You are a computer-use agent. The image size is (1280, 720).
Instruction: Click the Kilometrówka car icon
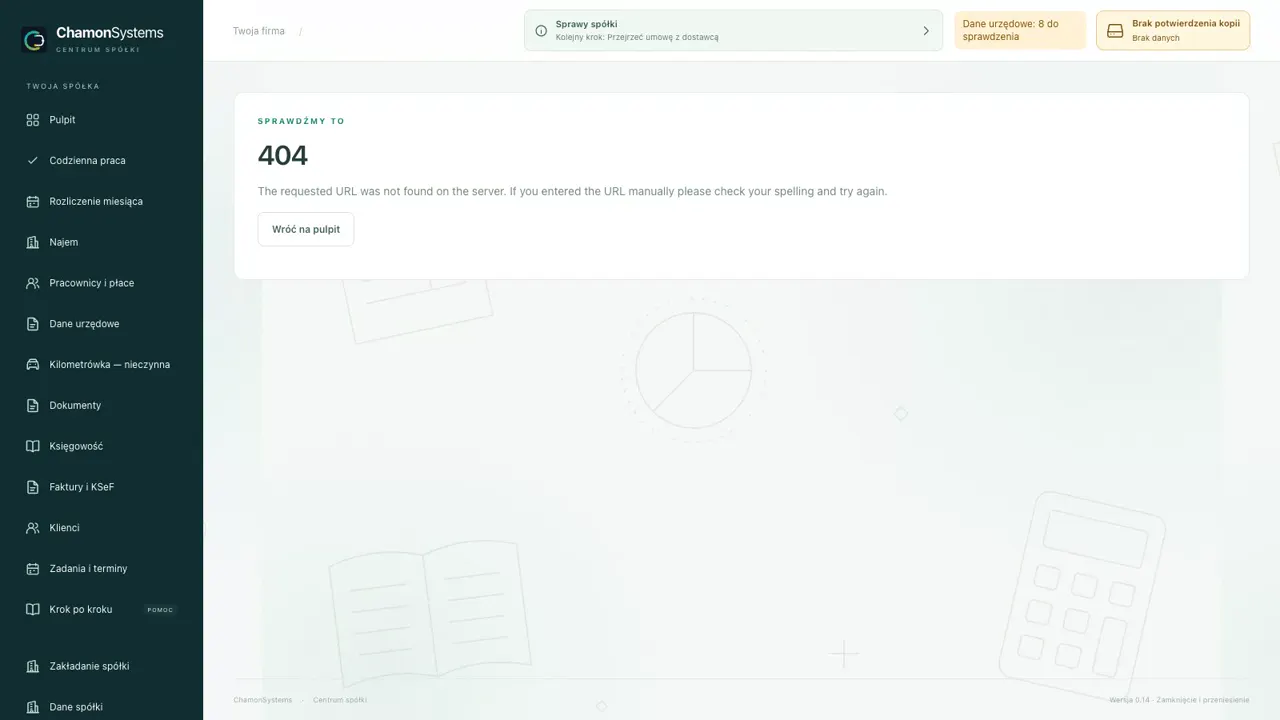pyautogui.click(x=32, y=365)
